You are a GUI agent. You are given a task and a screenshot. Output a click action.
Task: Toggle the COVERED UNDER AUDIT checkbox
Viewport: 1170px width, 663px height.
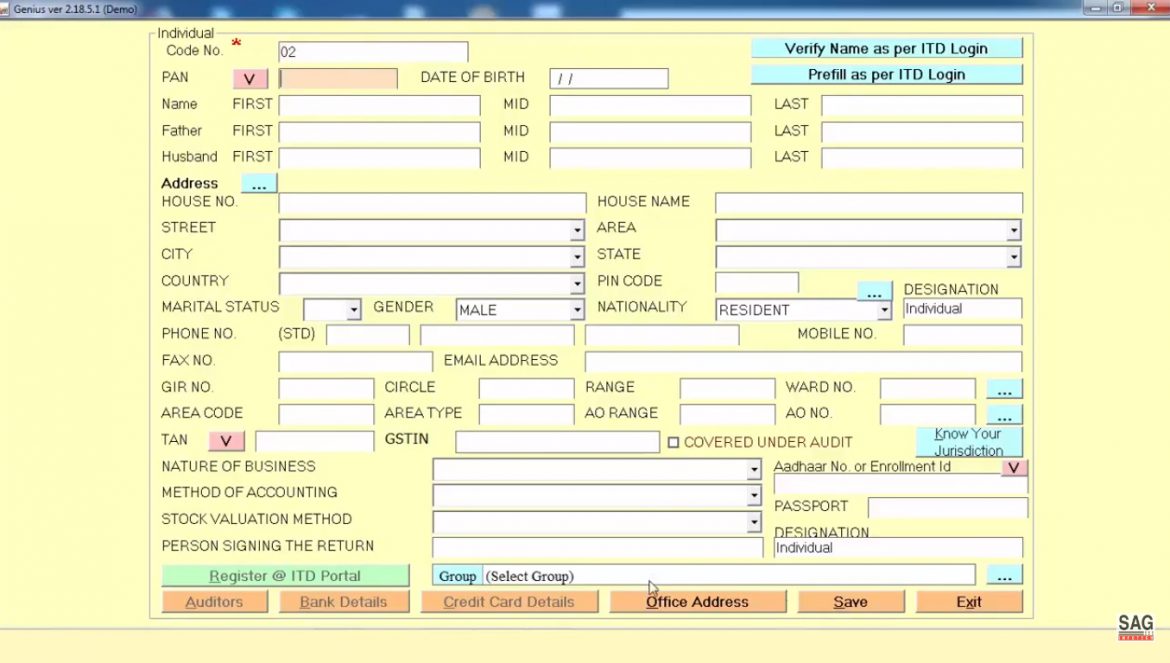[673, 442]
